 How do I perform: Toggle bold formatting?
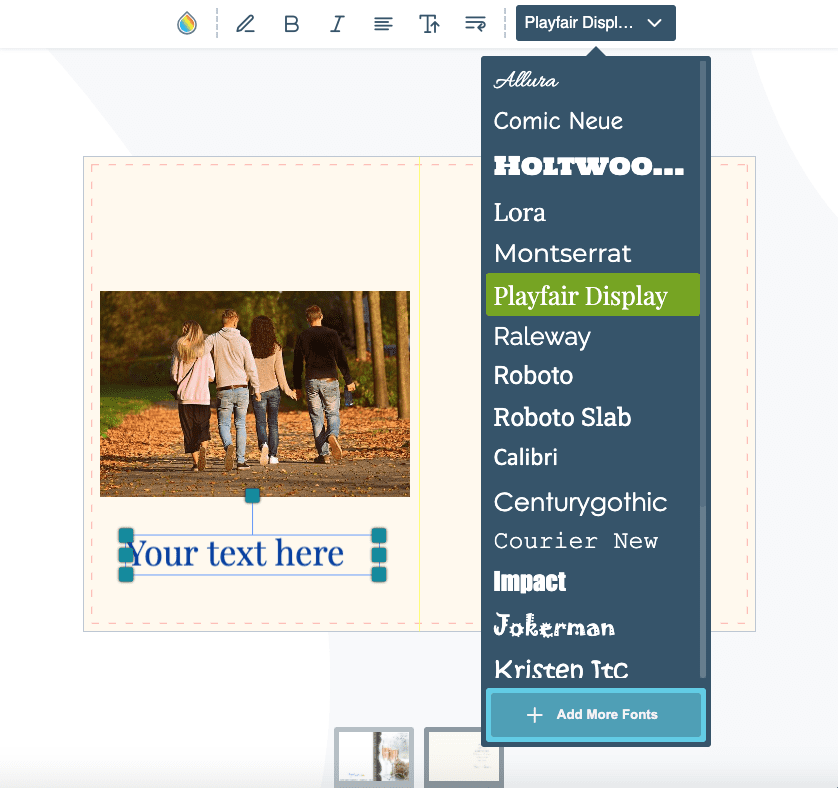point(291,24)
